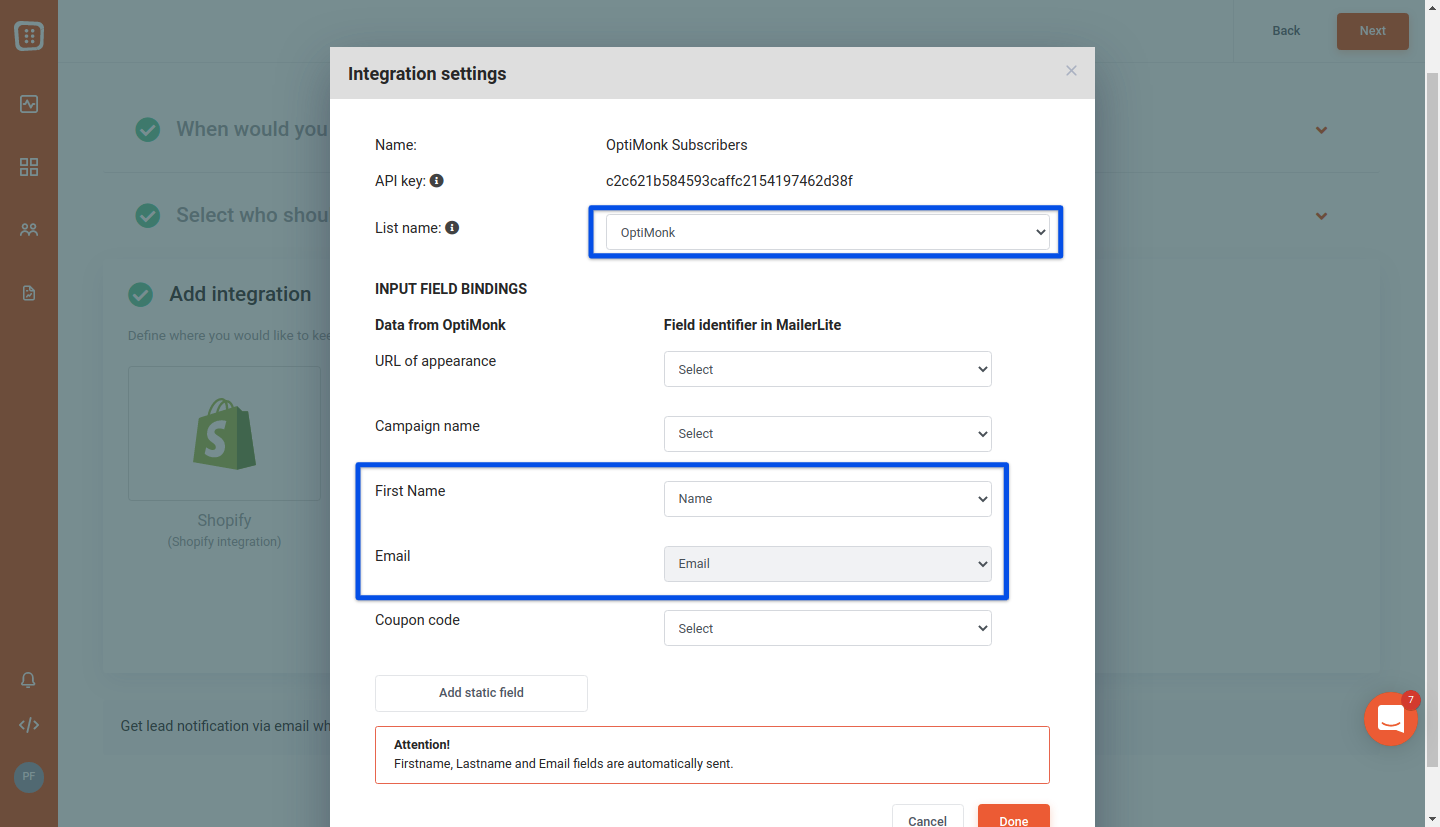The width and height of the screenshot is (1440, 827).
Task: Open the code embed icon in sidebar
Action: pos(29,725)
